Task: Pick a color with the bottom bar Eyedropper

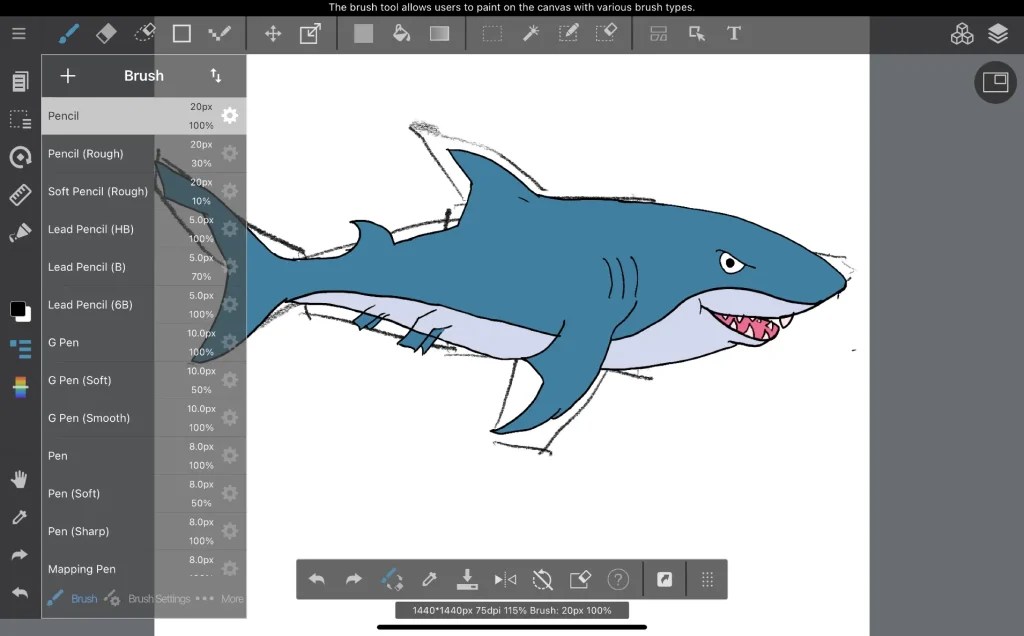Action: [x=429, y=579]
